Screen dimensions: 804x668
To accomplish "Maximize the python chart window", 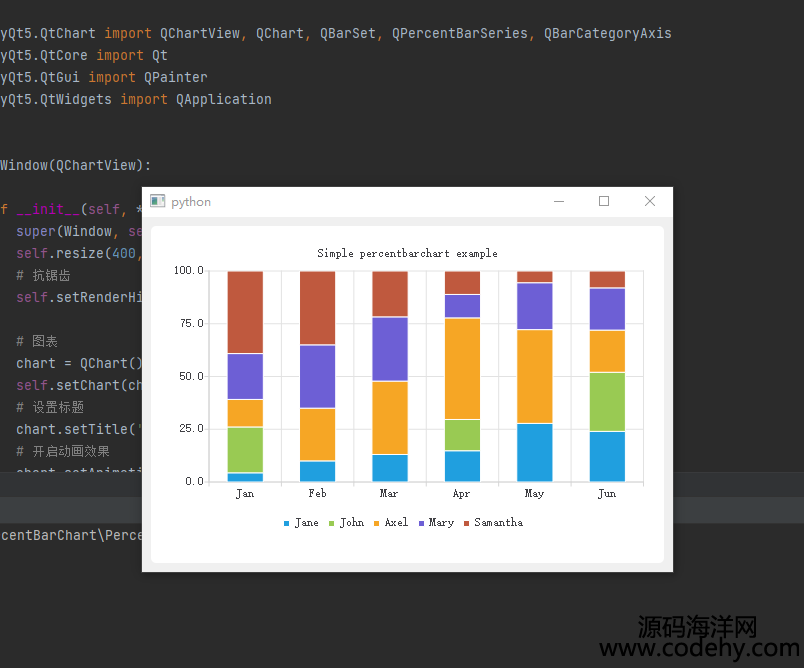I will [604, 202].
